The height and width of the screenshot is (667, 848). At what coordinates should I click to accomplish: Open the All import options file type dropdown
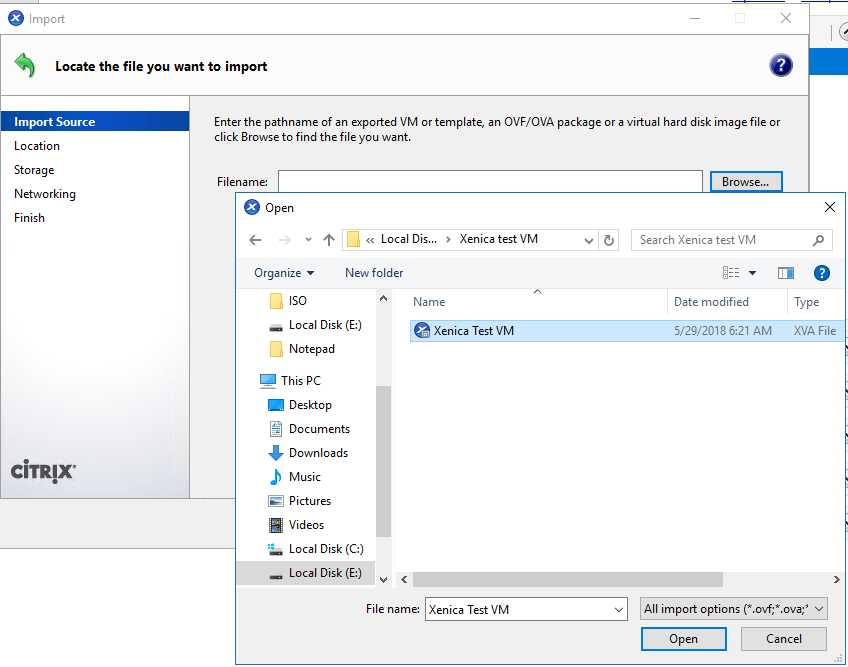pos(733,609)
